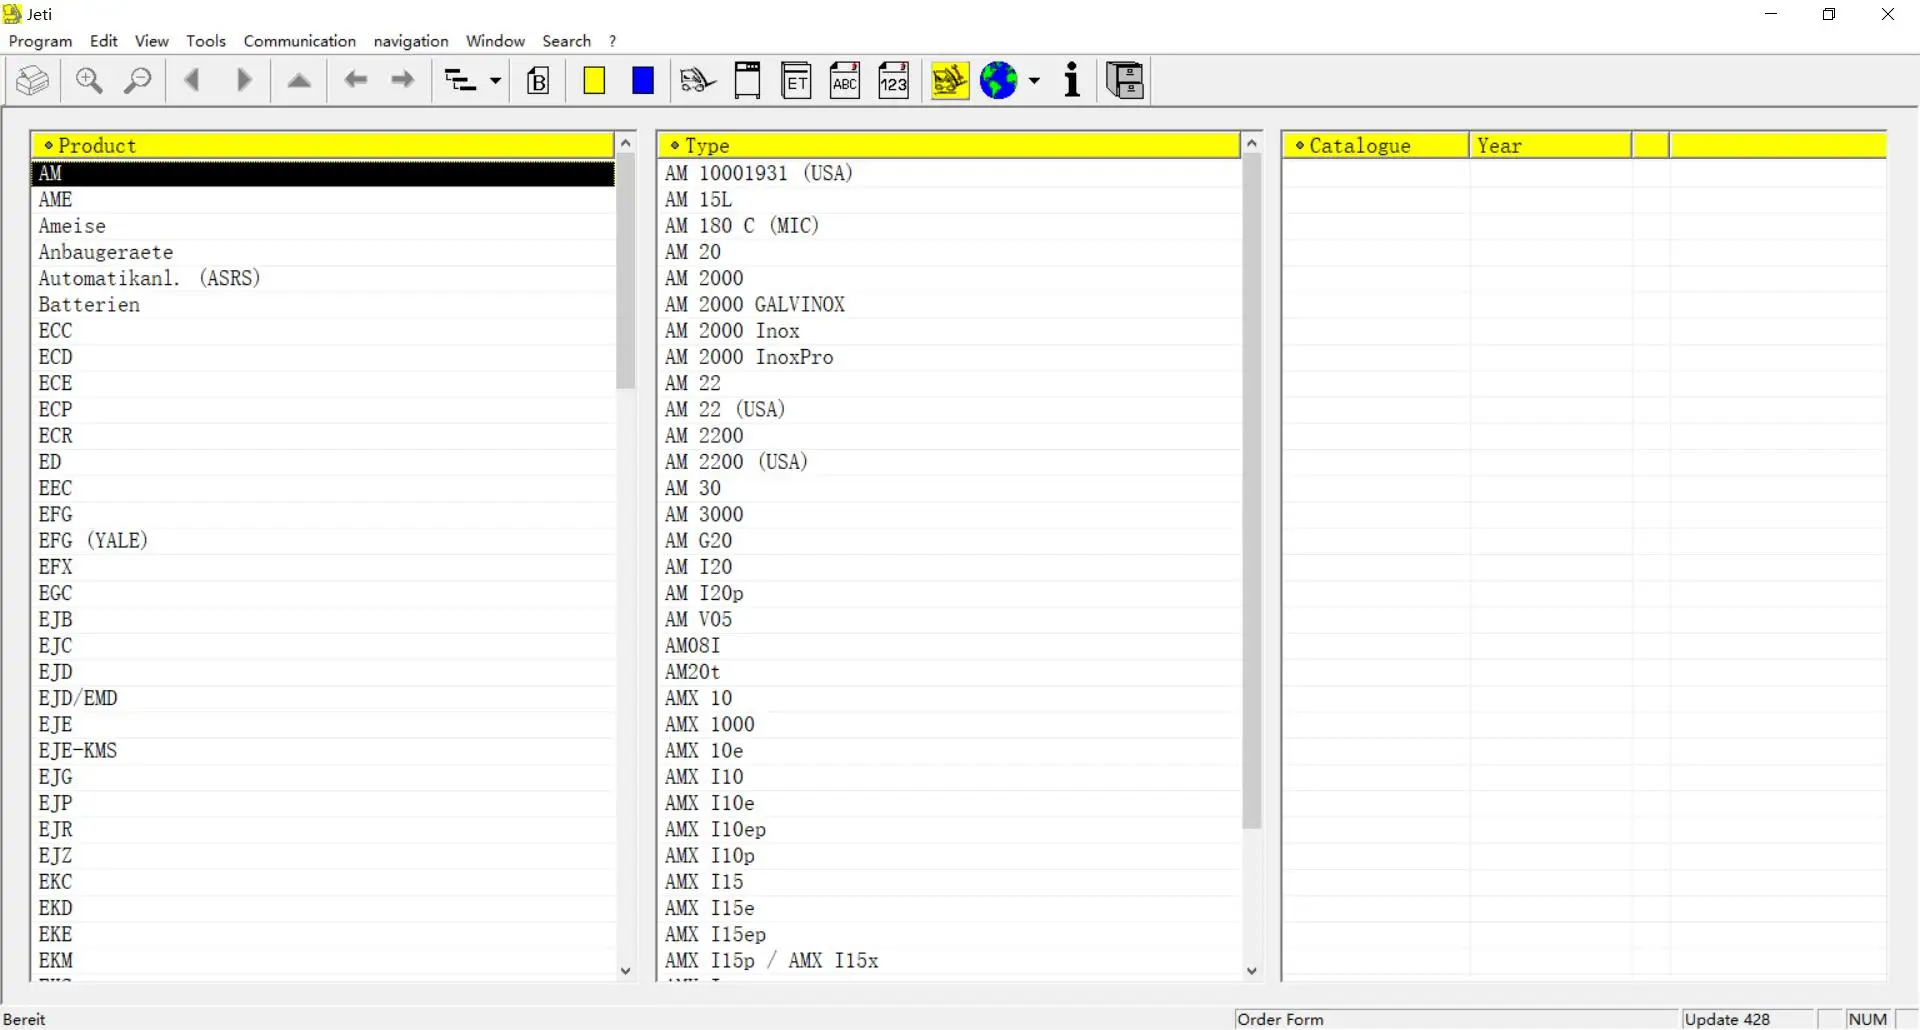Click the B document icon
This screenshot has width=1920, height=1030.
(x=538, y=80)
